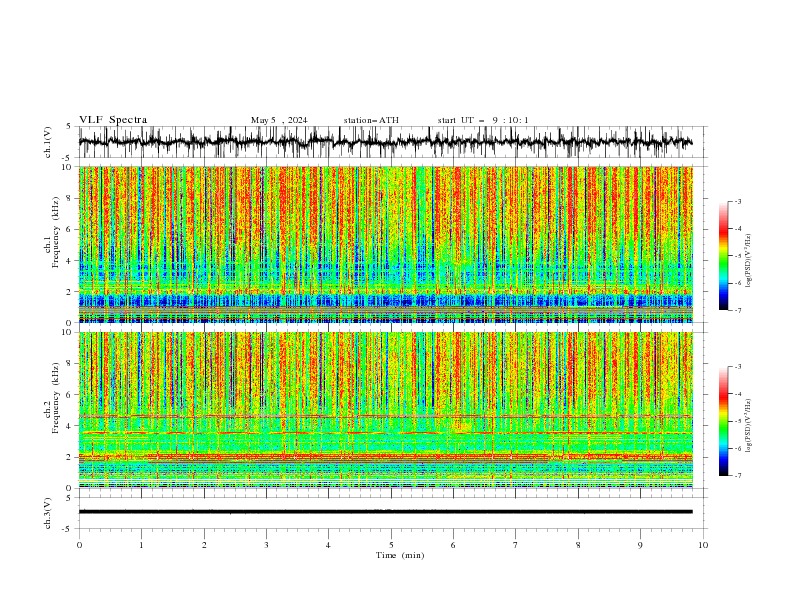The height and width of the screenshot is (612, 792).
Task: Click the "Time (min)" axis label
Action: pos(400,555)
